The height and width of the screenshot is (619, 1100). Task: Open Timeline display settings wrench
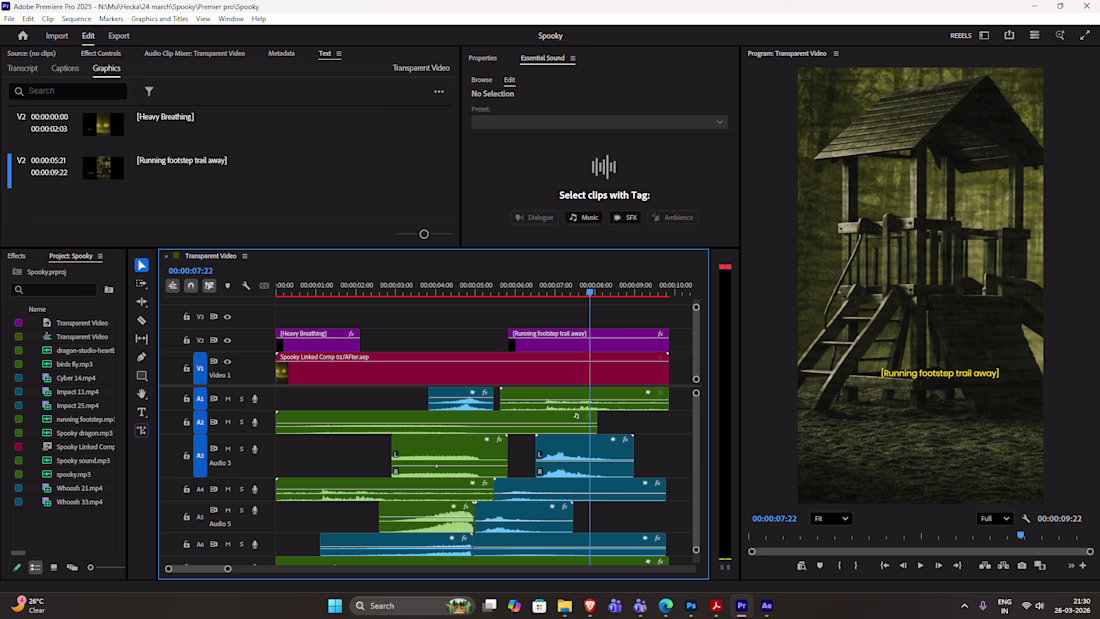coord(246,286)
